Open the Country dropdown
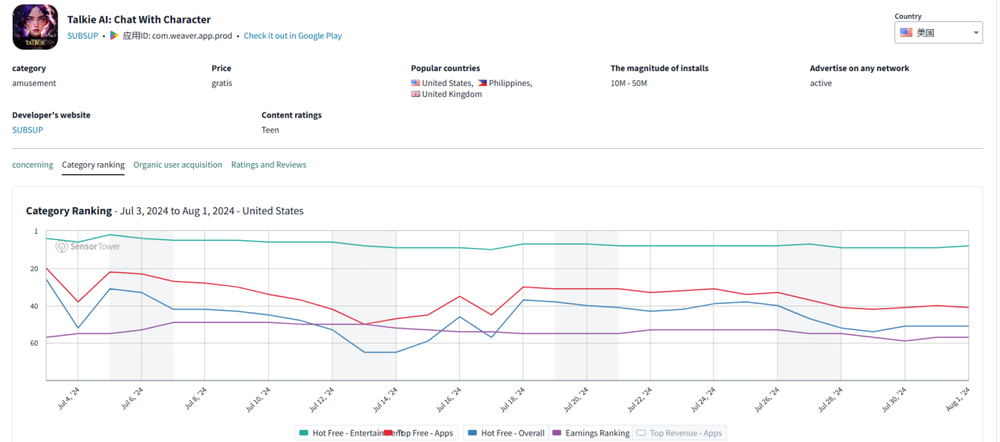Image resolution: width=1000 pixels, height=442 pixels. (938, 33)
